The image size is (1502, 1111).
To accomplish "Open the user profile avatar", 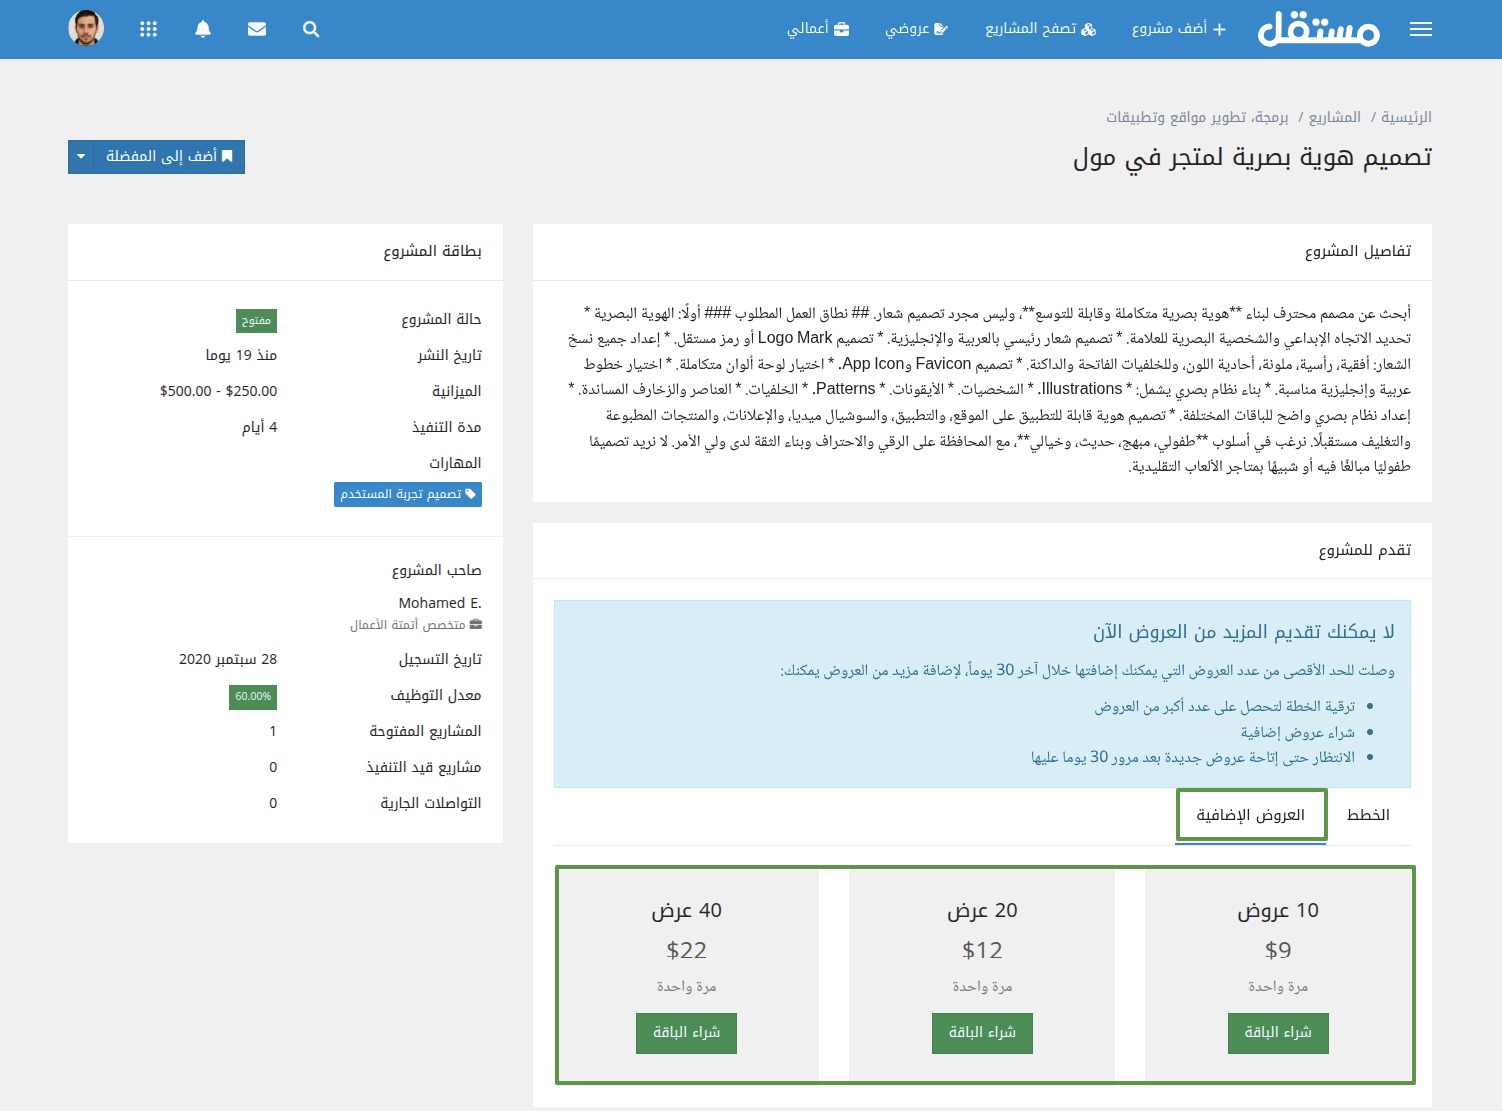I will [x=86, y=28].
